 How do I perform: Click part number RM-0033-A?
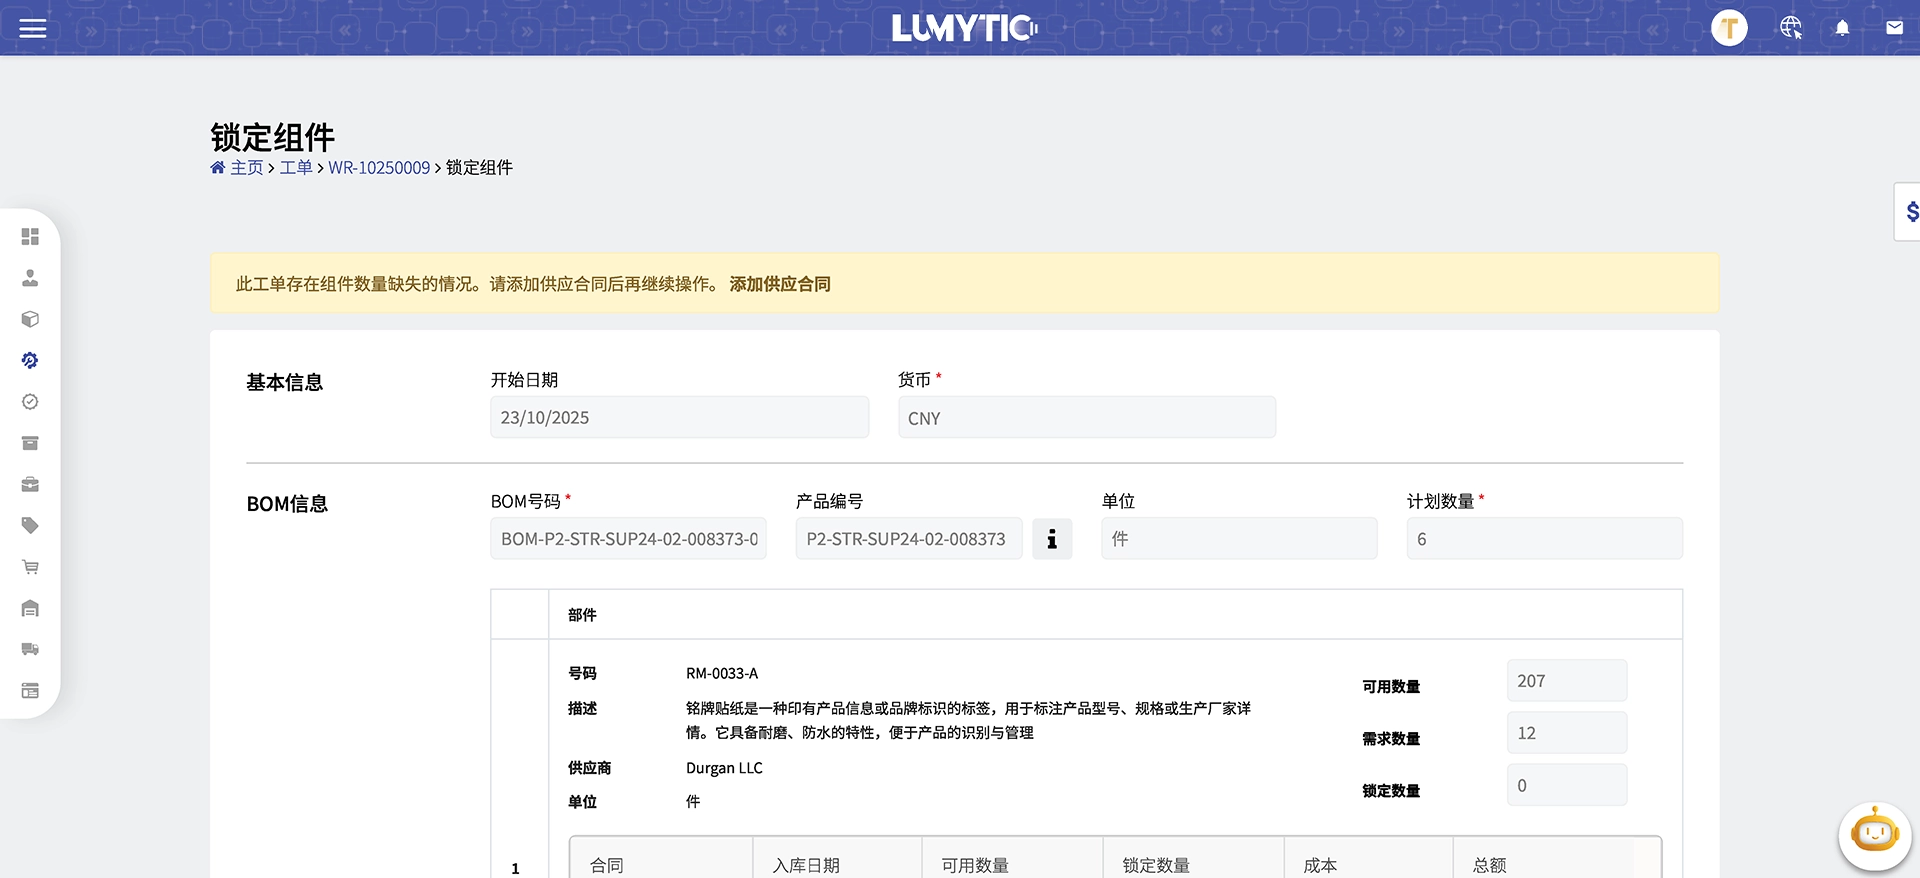click(x=722, y=673)
